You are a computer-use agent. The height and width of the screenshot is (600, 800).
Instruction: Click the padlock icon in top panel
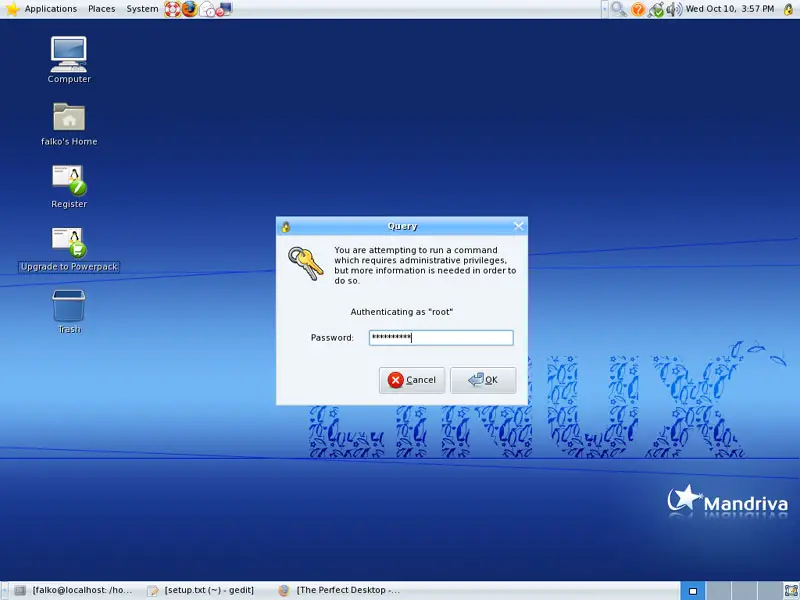click(x=788, y=9)
